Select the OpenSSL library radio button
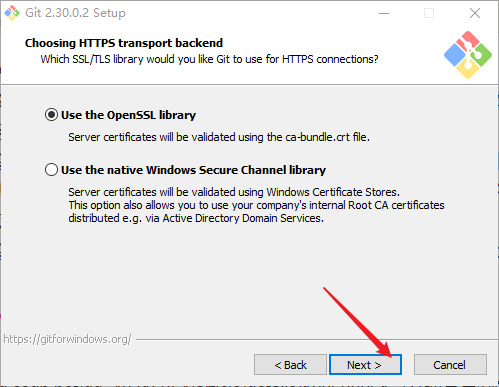The height and width of the screenshot is (387, 499). coord(51,115)
